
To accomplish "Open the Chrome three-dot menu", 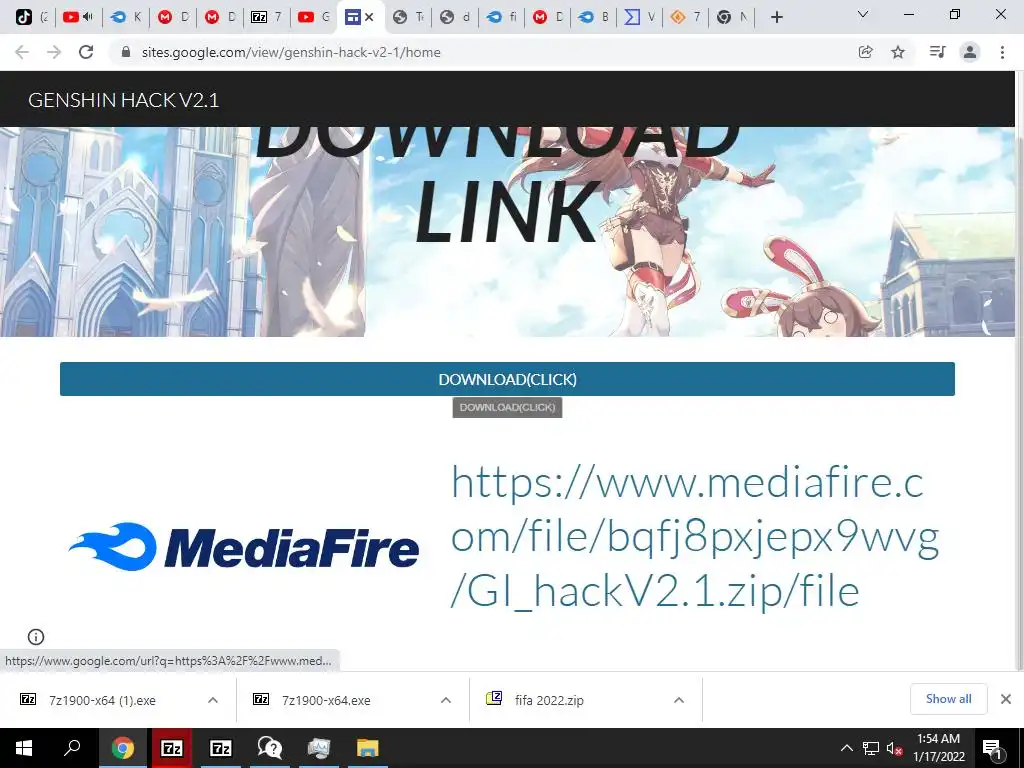I will pyautogui.click(x=1002, y=52).
